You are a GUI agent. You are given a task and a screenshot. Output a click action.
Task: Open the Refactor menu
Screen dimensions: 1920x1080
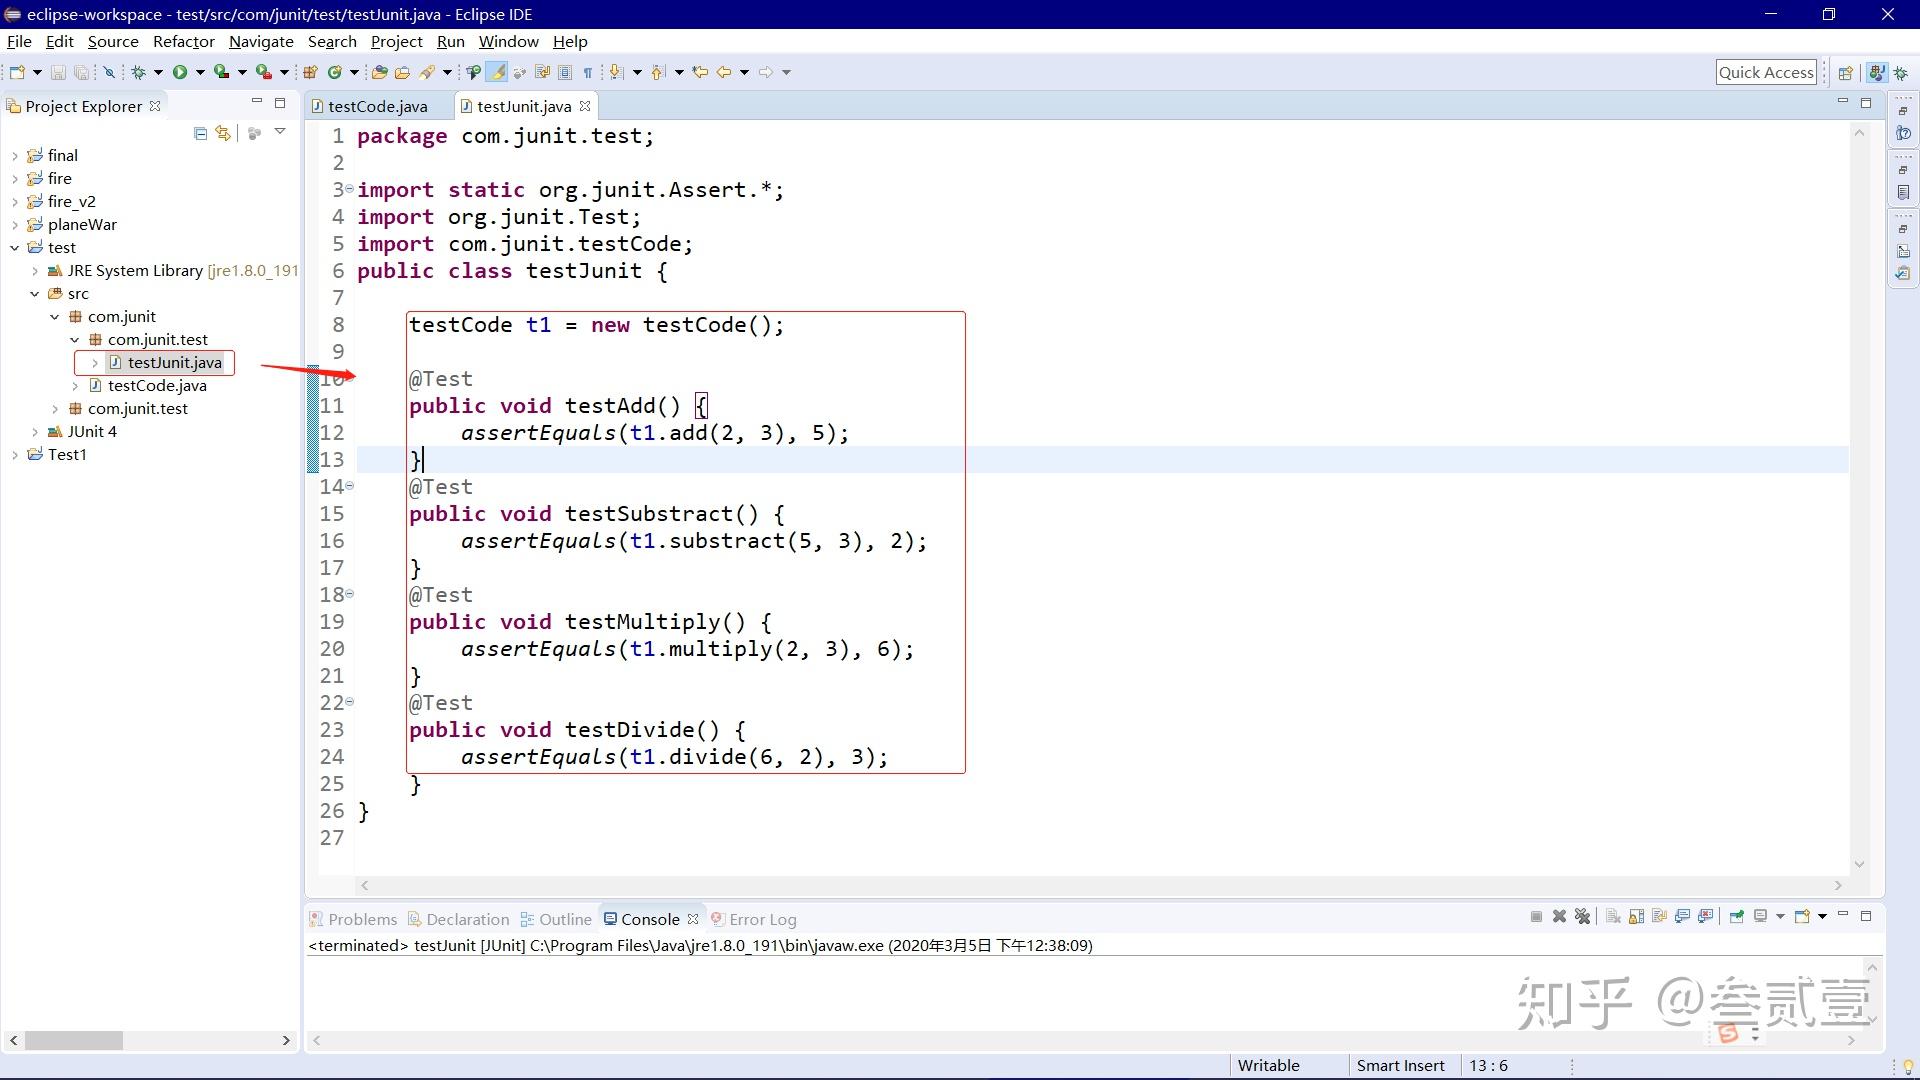183,42
